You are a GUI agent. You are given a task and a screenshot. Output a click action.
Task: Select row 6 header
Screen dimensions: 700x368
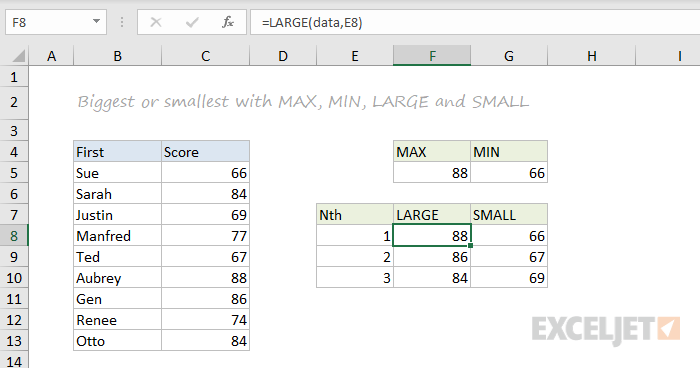[x=14, y=194]
